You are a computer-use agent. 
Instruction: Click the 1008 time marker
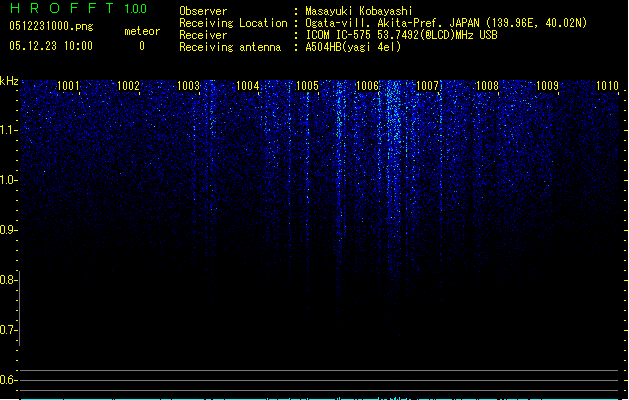(x=487, y=85)
